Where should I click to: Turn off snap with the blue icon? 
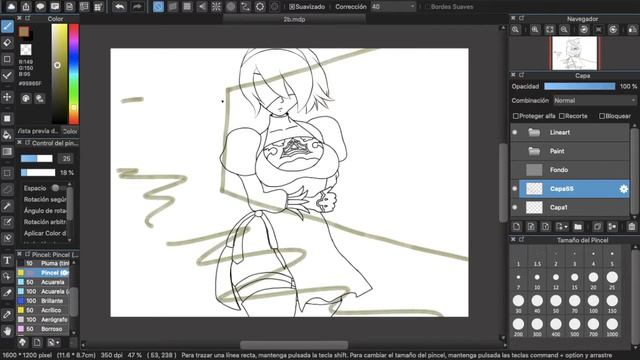click(158, 7)
